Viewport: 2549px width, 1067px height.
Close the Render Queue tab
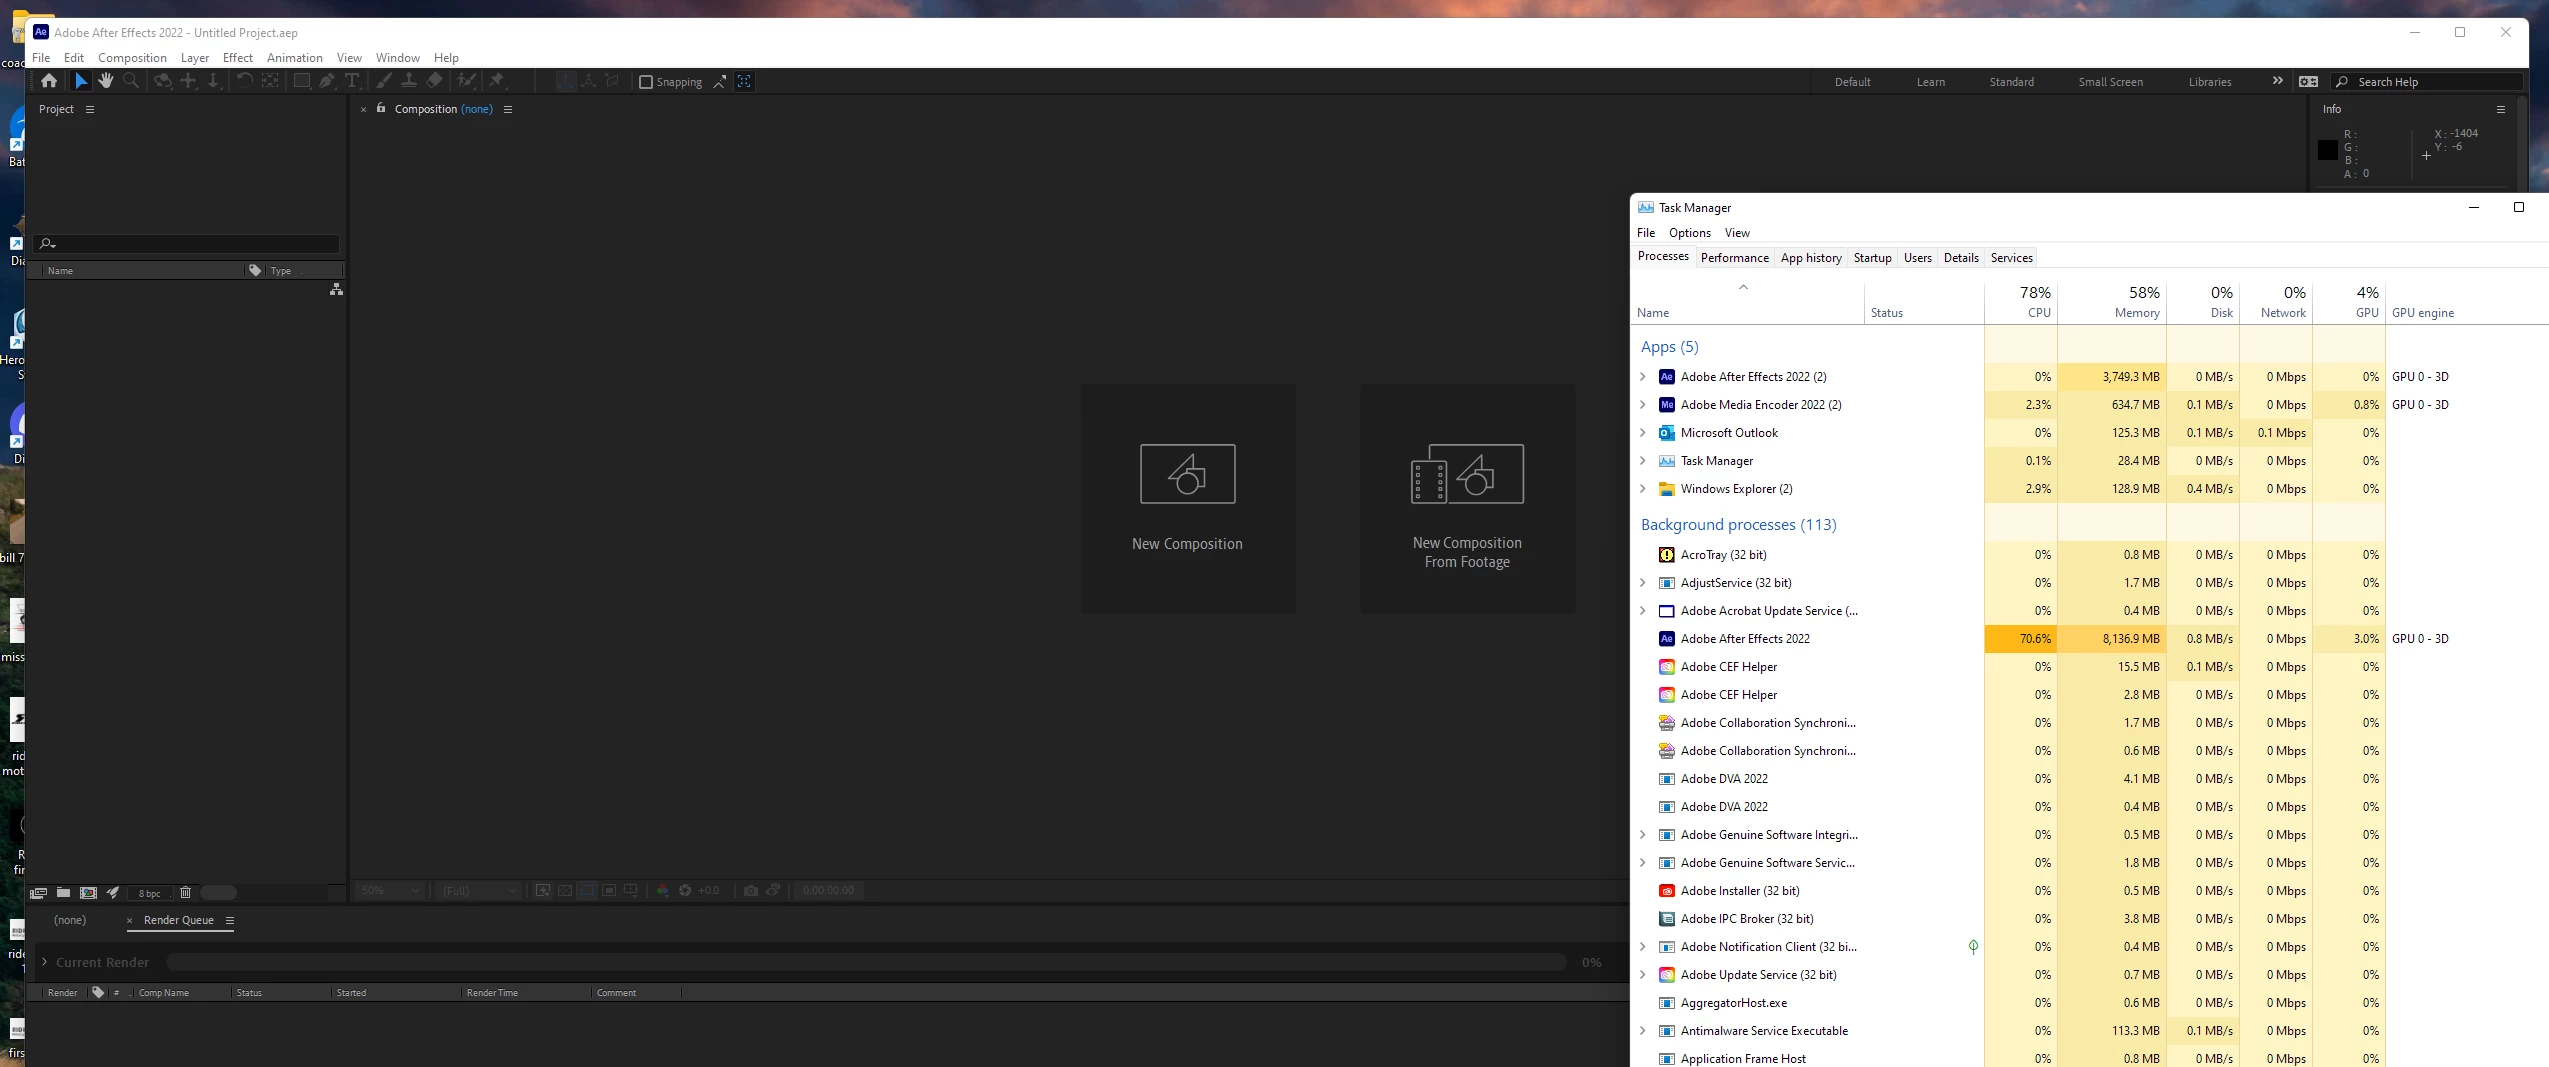pos(129,920)
